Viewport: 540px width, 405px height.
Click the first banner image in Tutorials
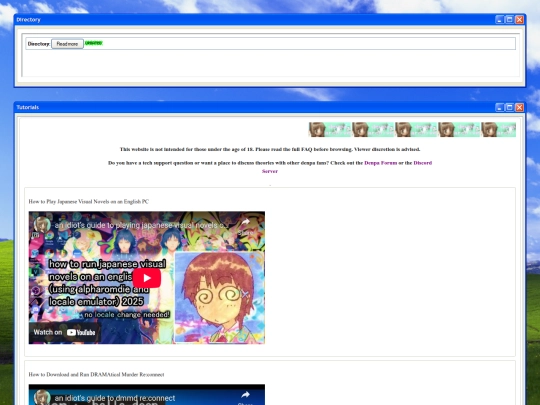point(330,129)
